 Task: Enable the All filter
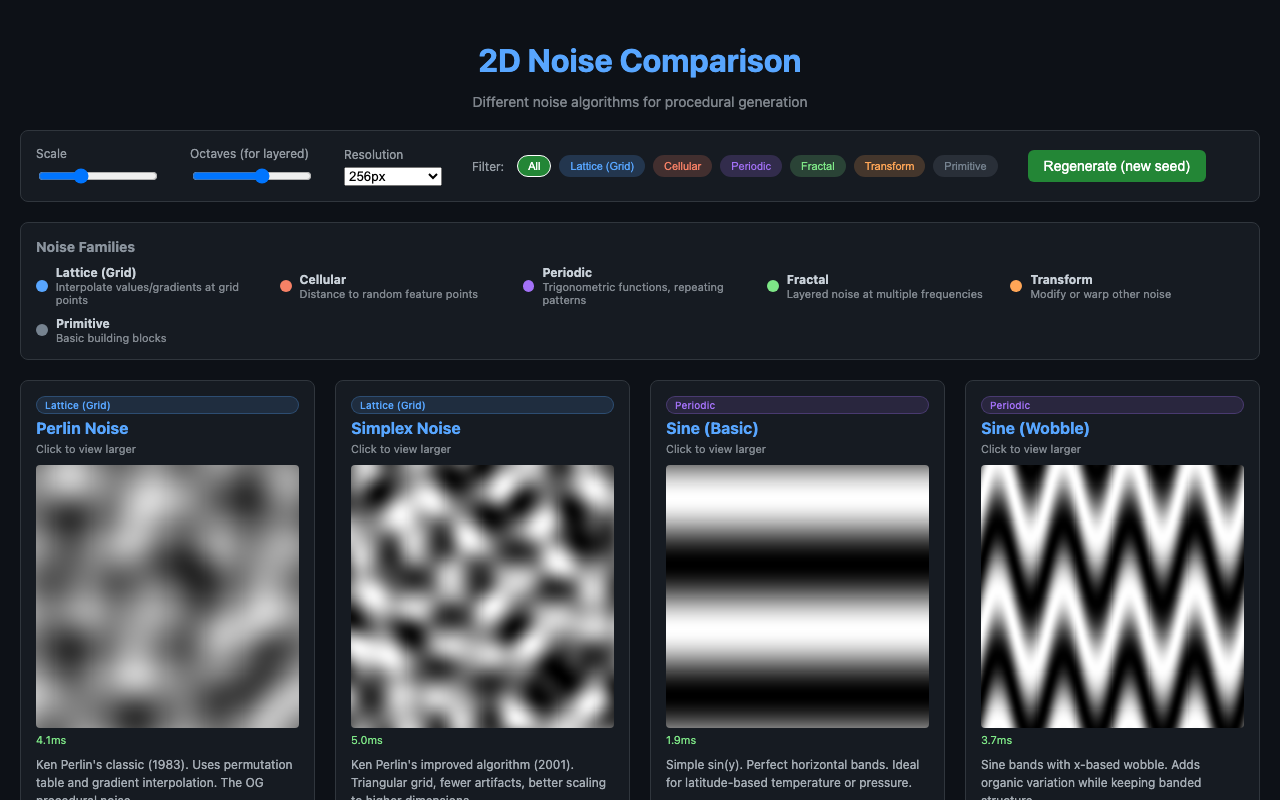click(x=533, y=166)
